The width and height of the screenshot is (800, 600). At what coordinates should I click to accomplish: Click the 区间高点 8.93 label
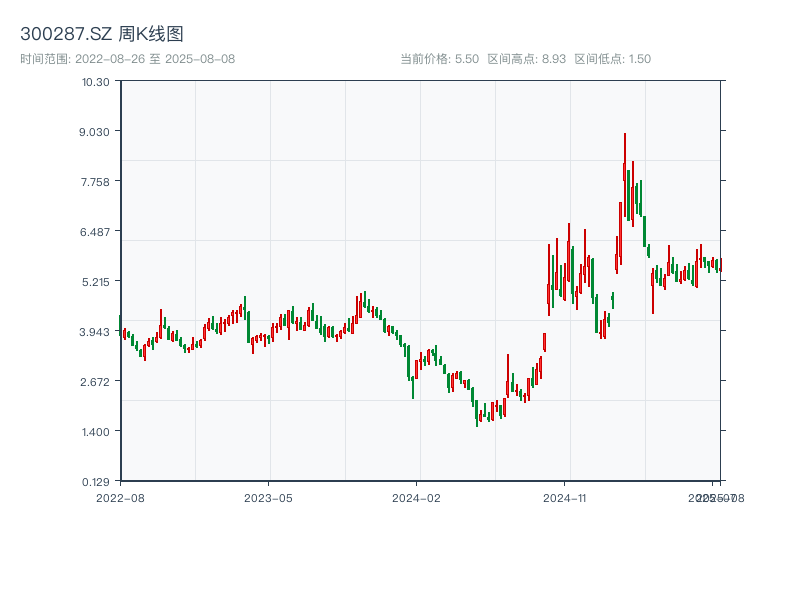(527, 59)
